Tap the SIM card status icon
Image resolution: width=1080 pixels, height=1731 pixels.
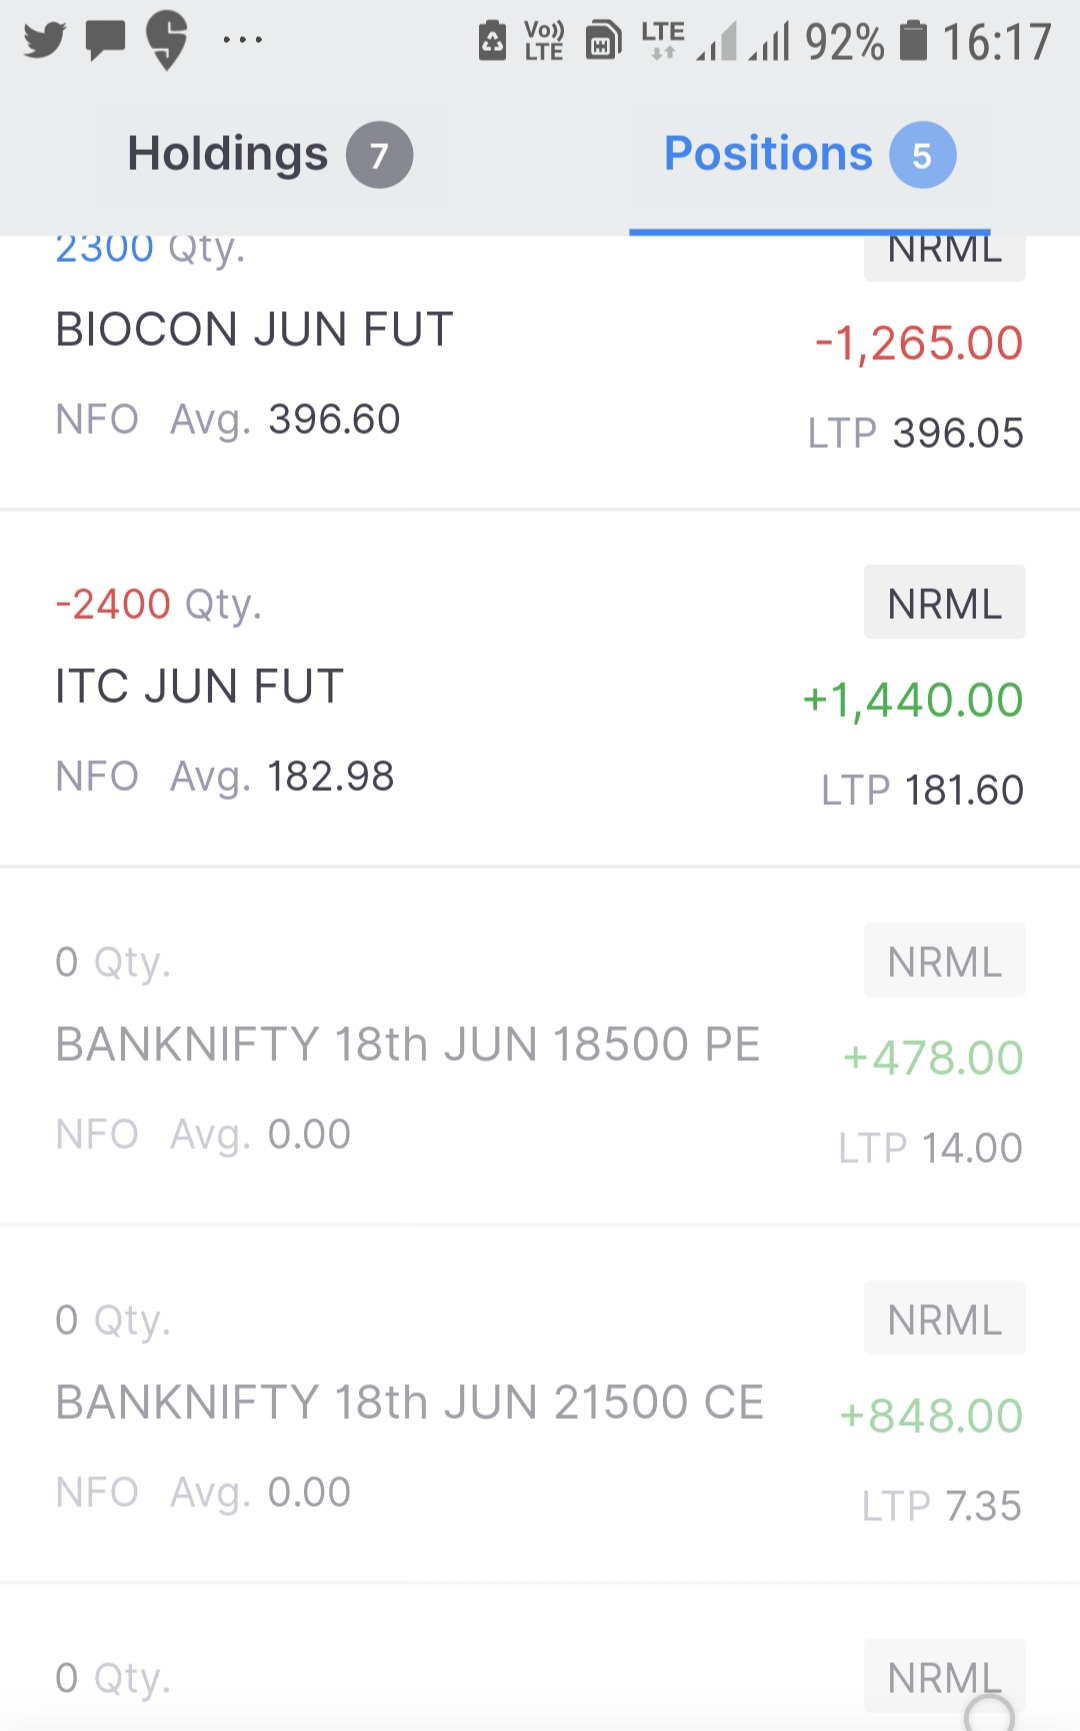point(603,41)
